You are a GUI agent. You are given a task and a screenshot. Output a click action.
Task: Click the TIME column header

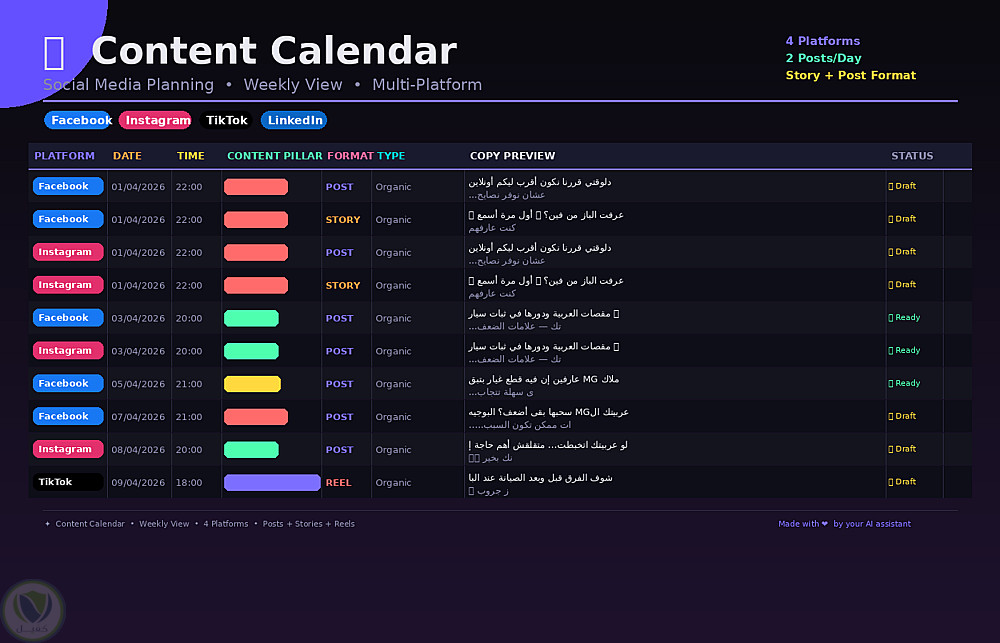click(191, 156)
